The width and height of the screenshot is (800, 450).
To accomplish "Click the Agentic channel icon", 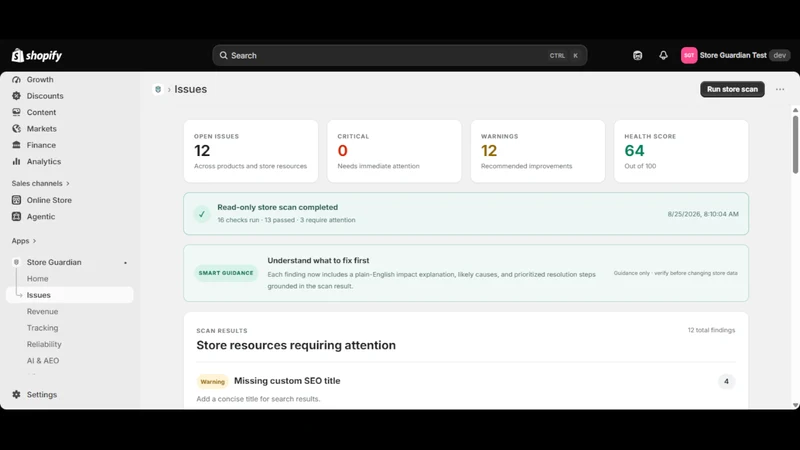I will click(16, 216).
